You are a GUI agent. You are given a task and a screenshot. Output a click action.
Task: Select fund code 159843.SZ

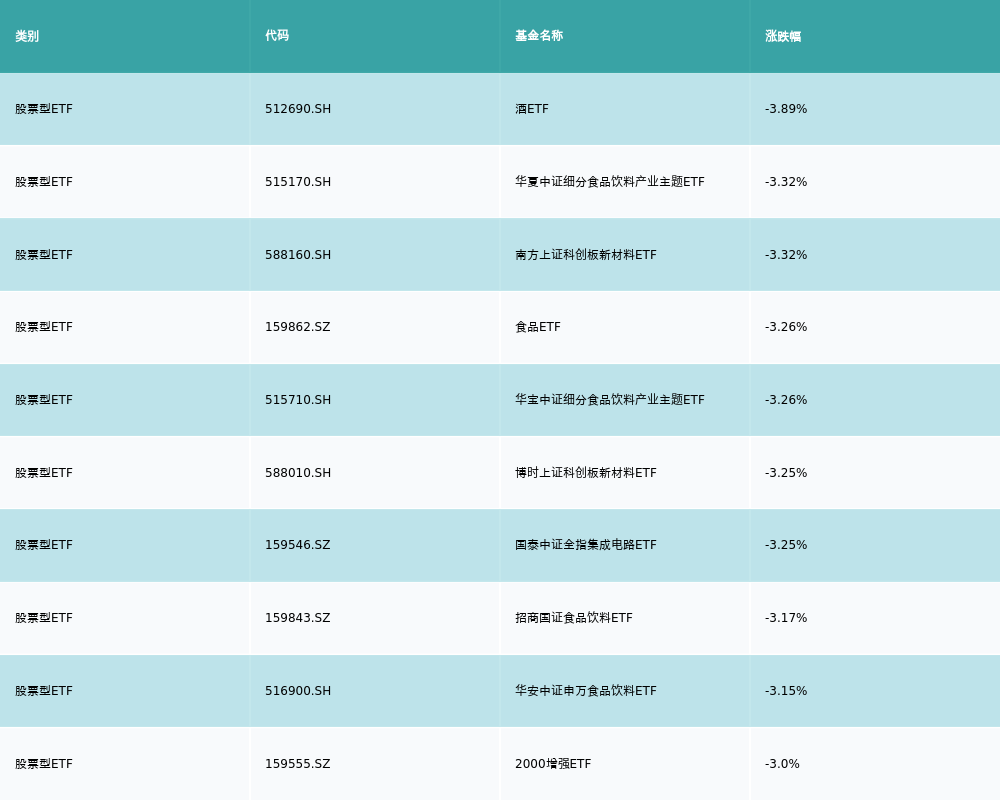[x=298, y=618]
